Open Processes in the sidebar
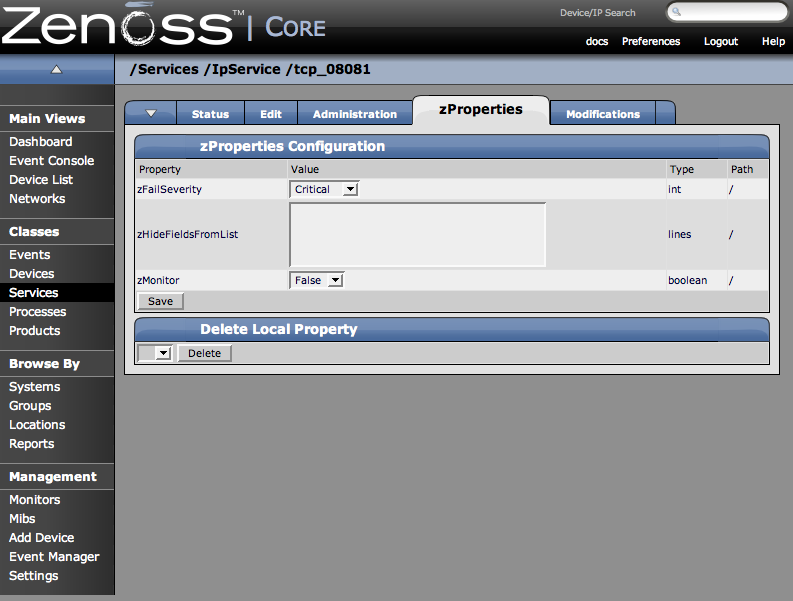 pos(37,312)
